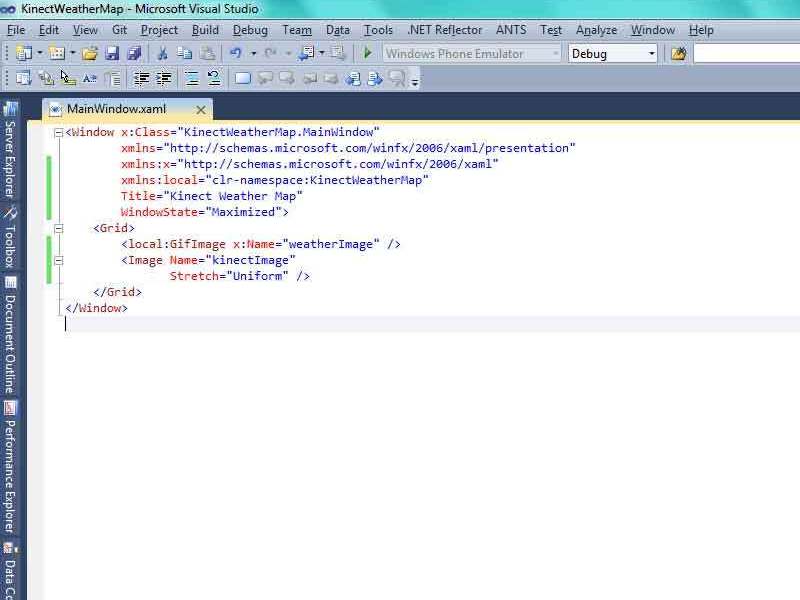This screenshot has height=600, width=800.
Task: Click the Add New Item toolbar icon
Action: (57, 53)
